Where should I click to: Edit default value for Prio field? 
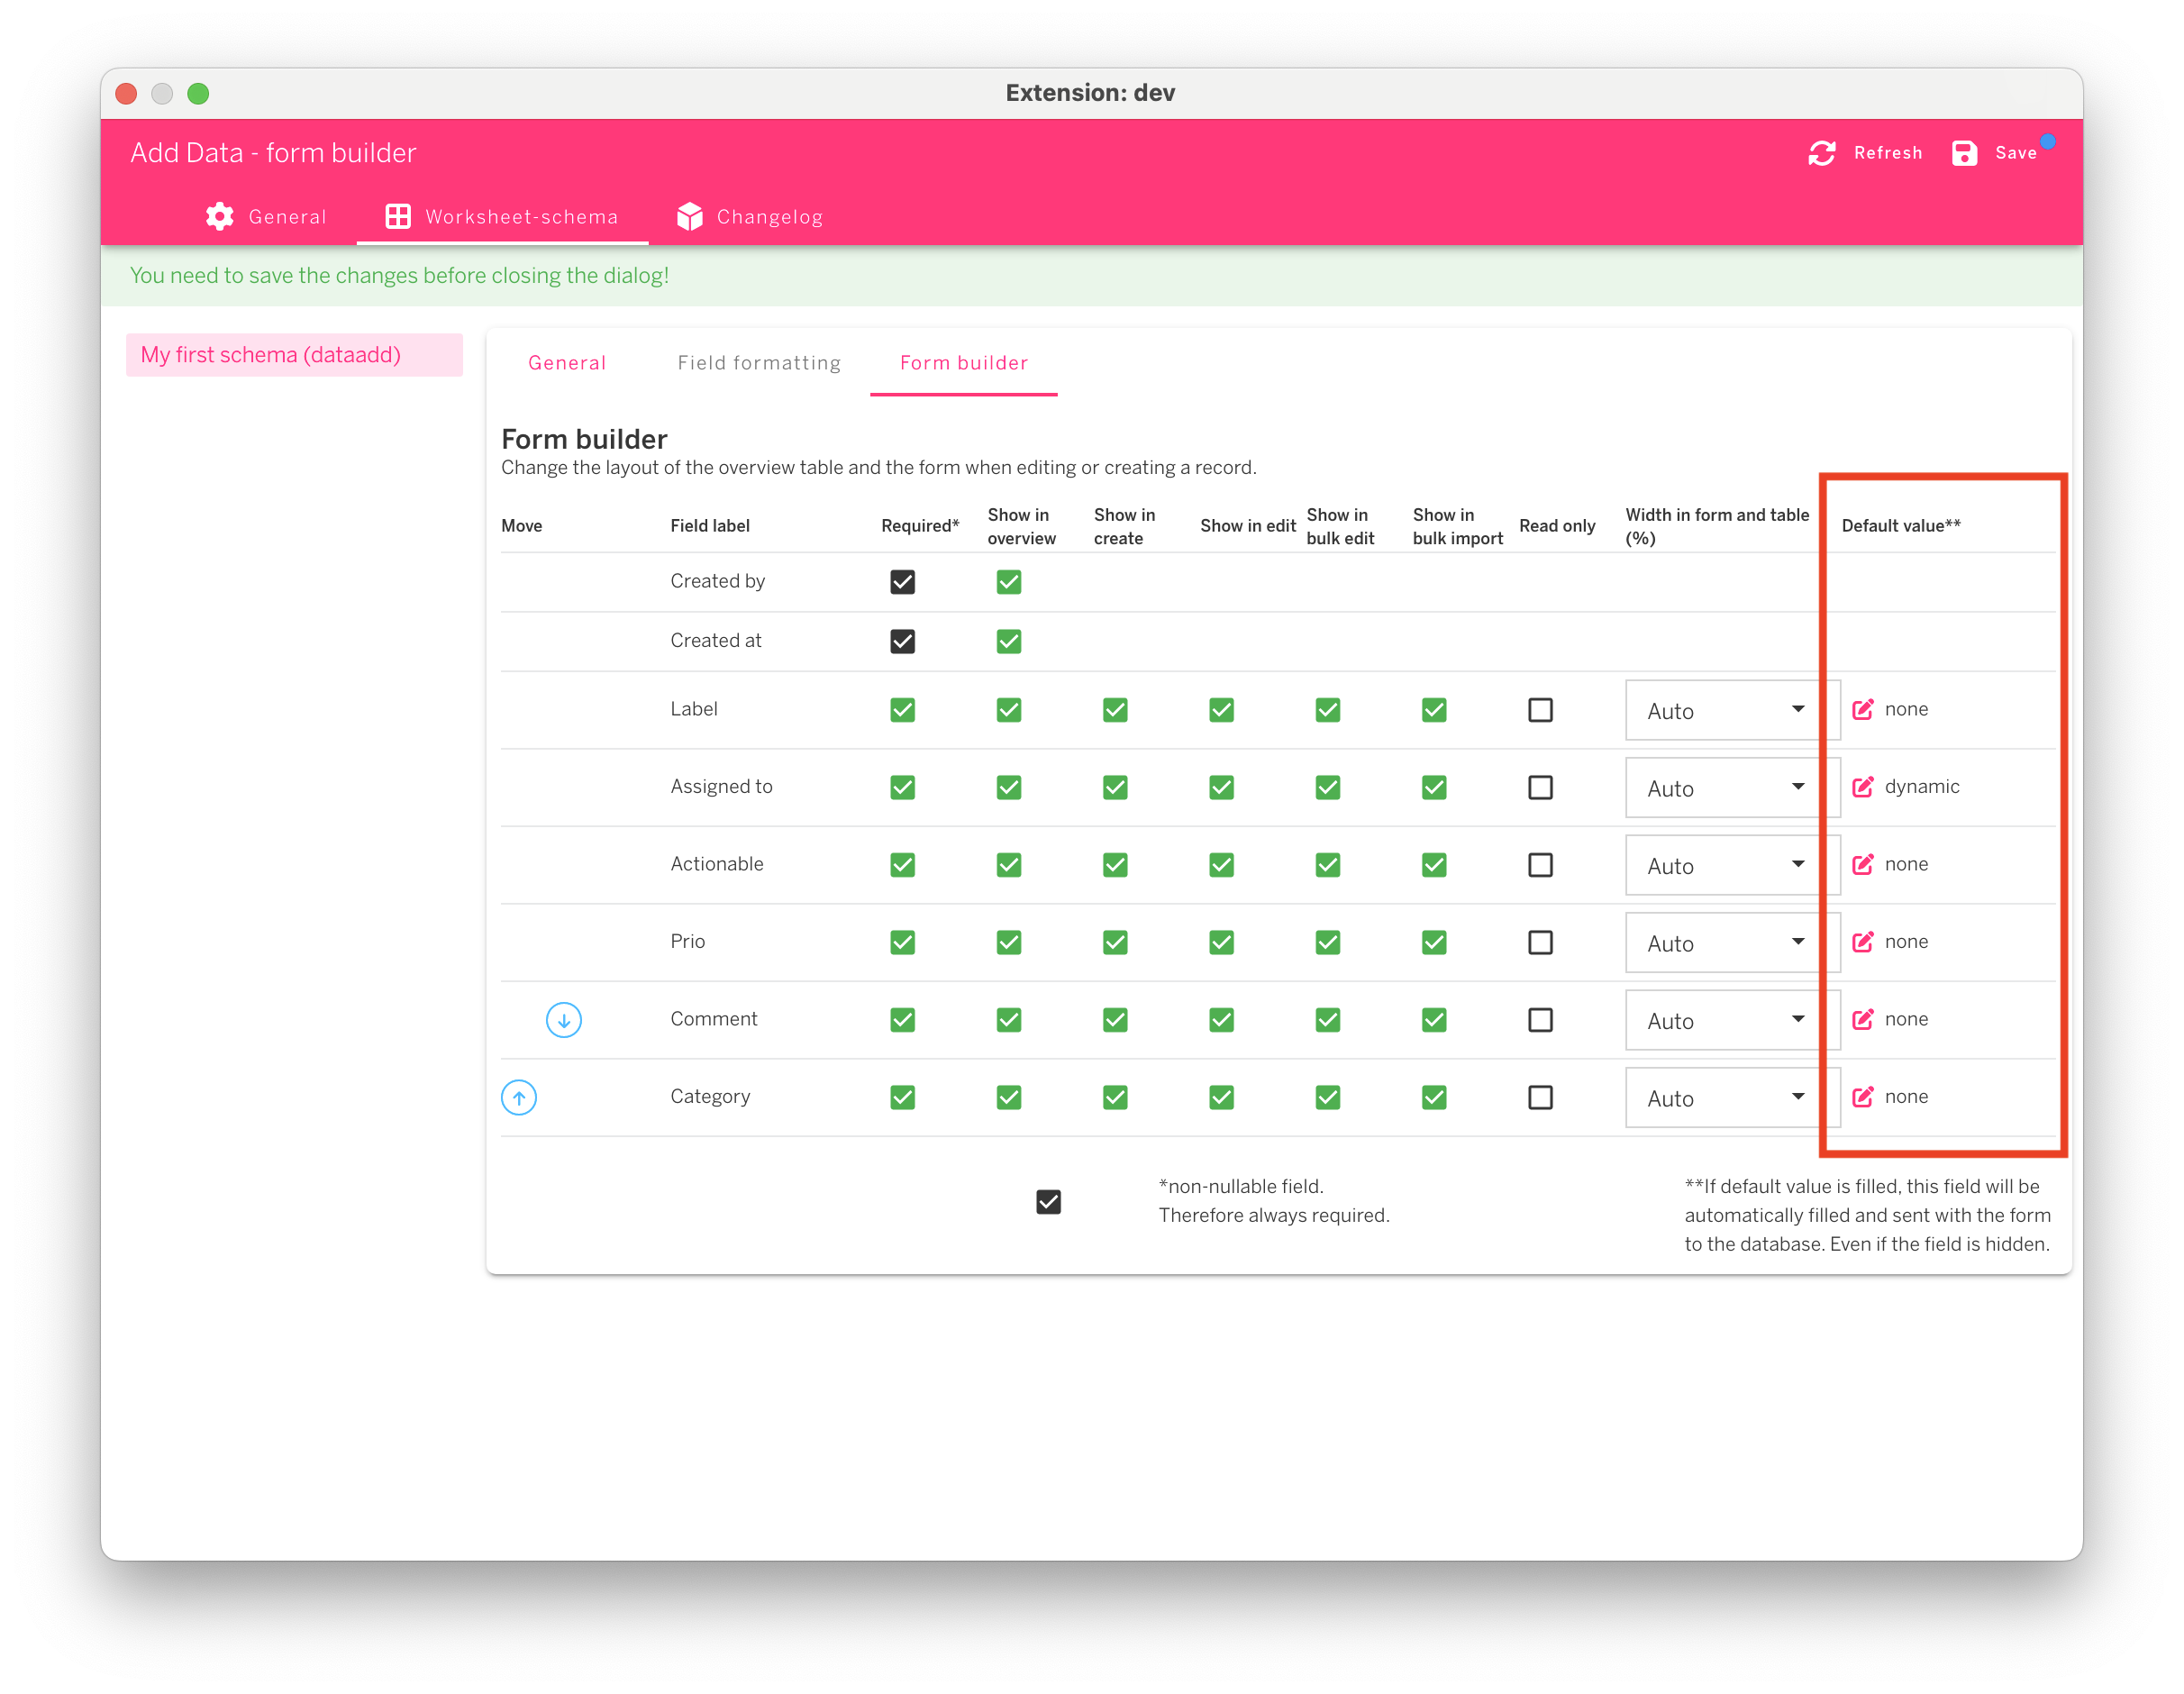(x=1862, y=942)
